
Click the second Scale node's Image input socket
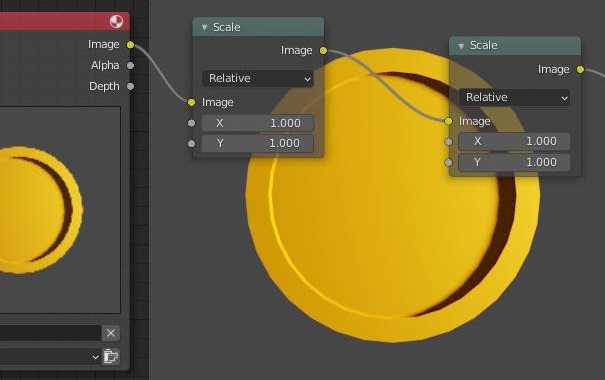pyautogui.click(x=448, y=121)
